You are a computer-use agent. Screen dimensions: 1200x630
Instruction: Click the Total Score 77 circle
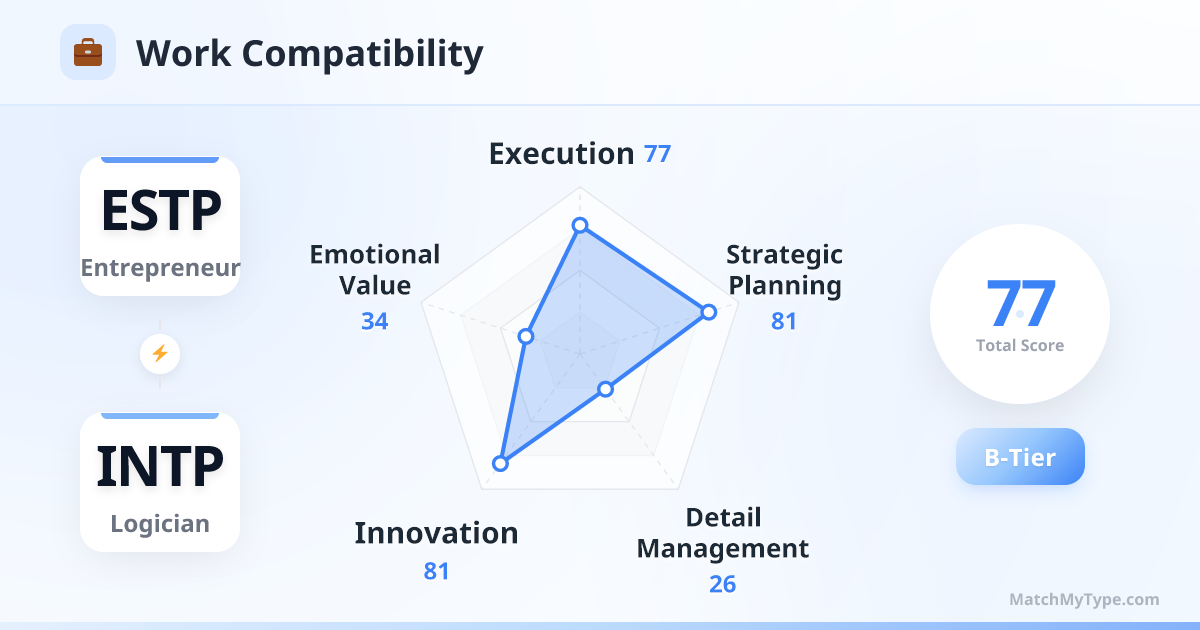[1020, 314]
